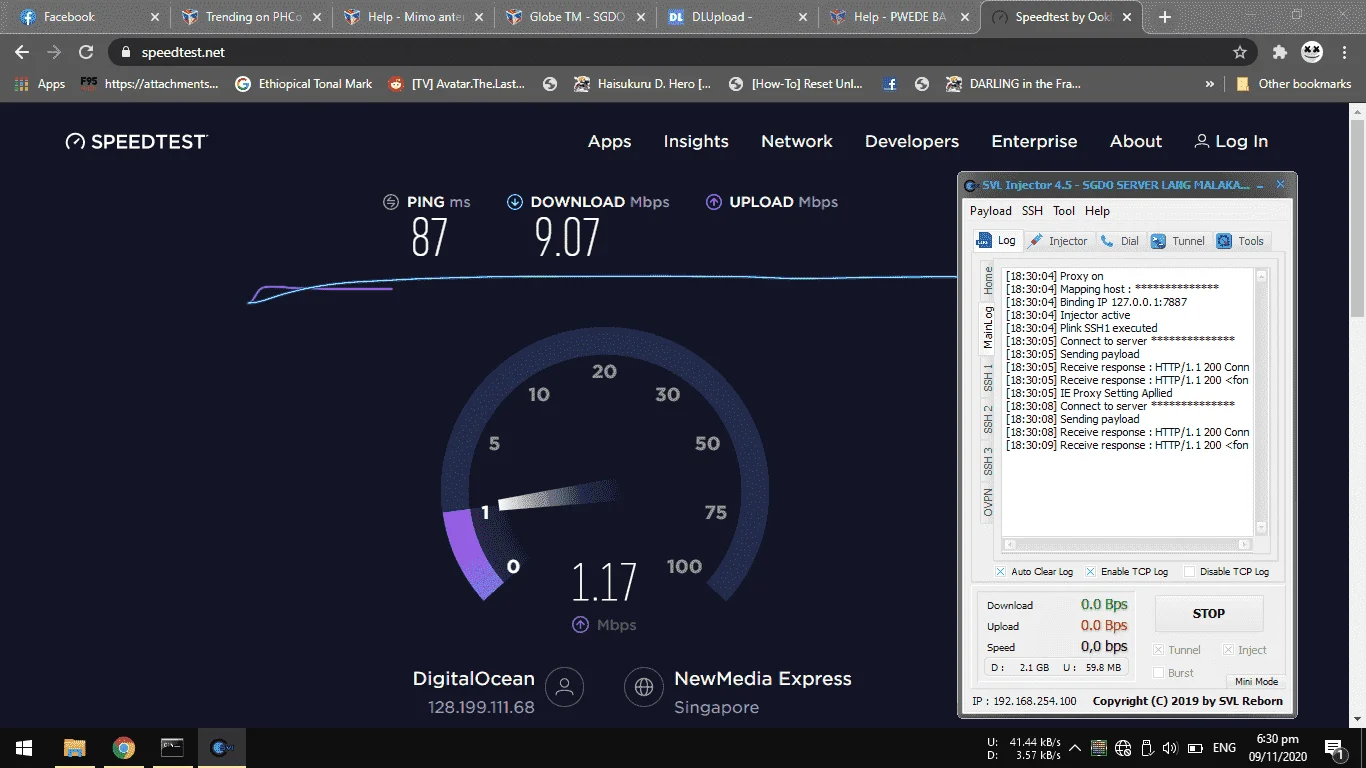Click the log panel horizontal scrollbar

pos(1127,545)
